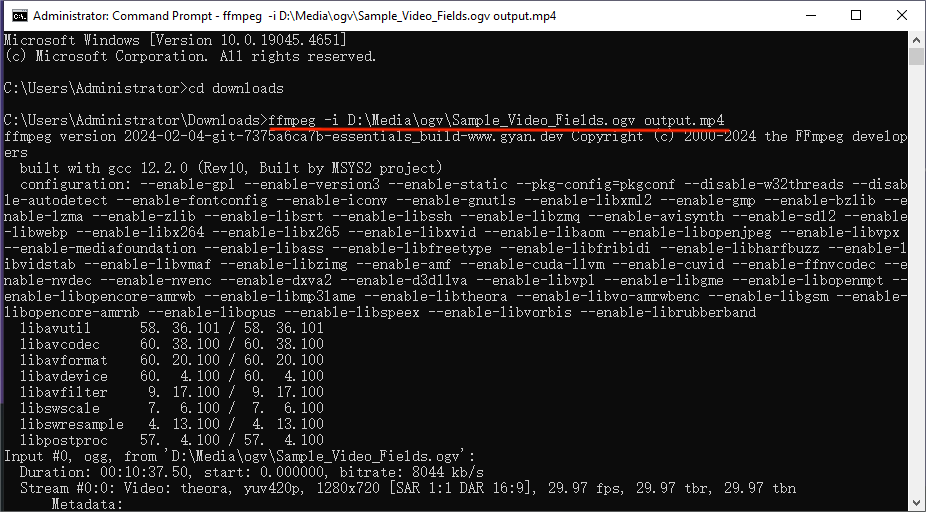Image resolution: width=926 pixels, height=512 pixels.
Task: Click the 'cd downloads' command line
Action: click(x=144, y=89)
